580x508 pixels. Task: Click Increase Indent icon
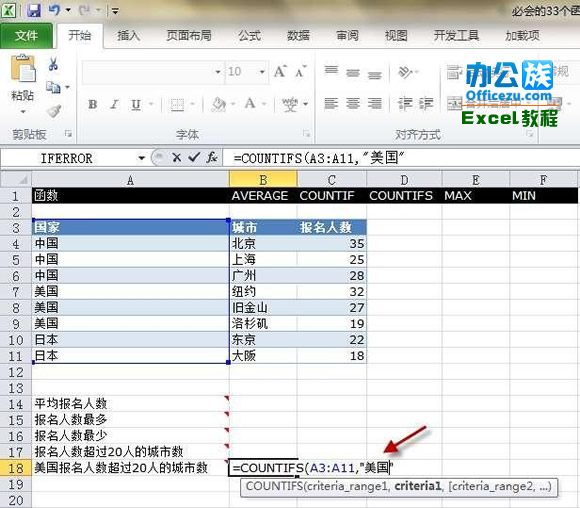(426, 104)
